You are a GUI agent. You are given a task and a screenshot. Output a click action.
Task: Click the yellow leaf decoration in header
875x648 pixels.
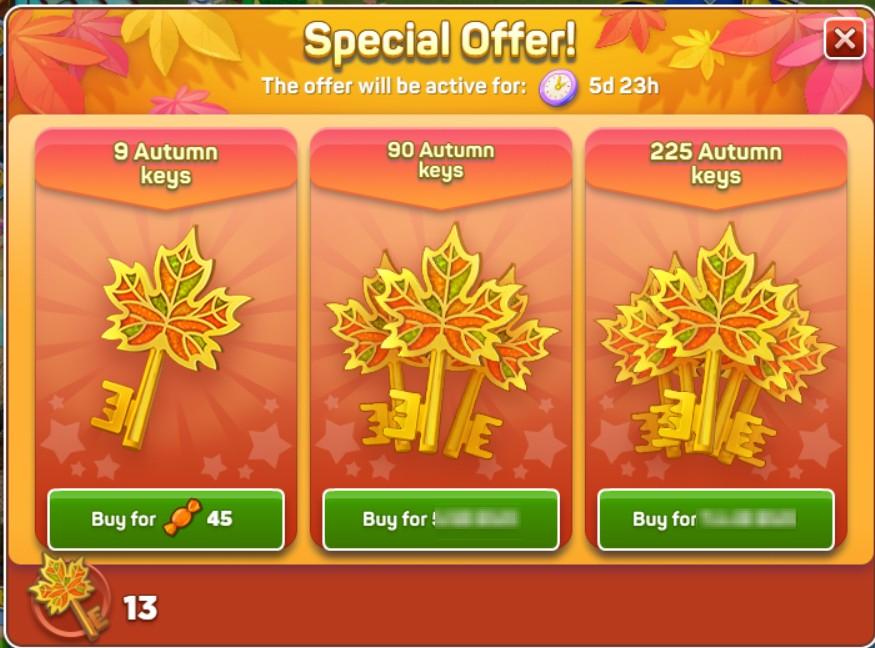tap(174, 38)
